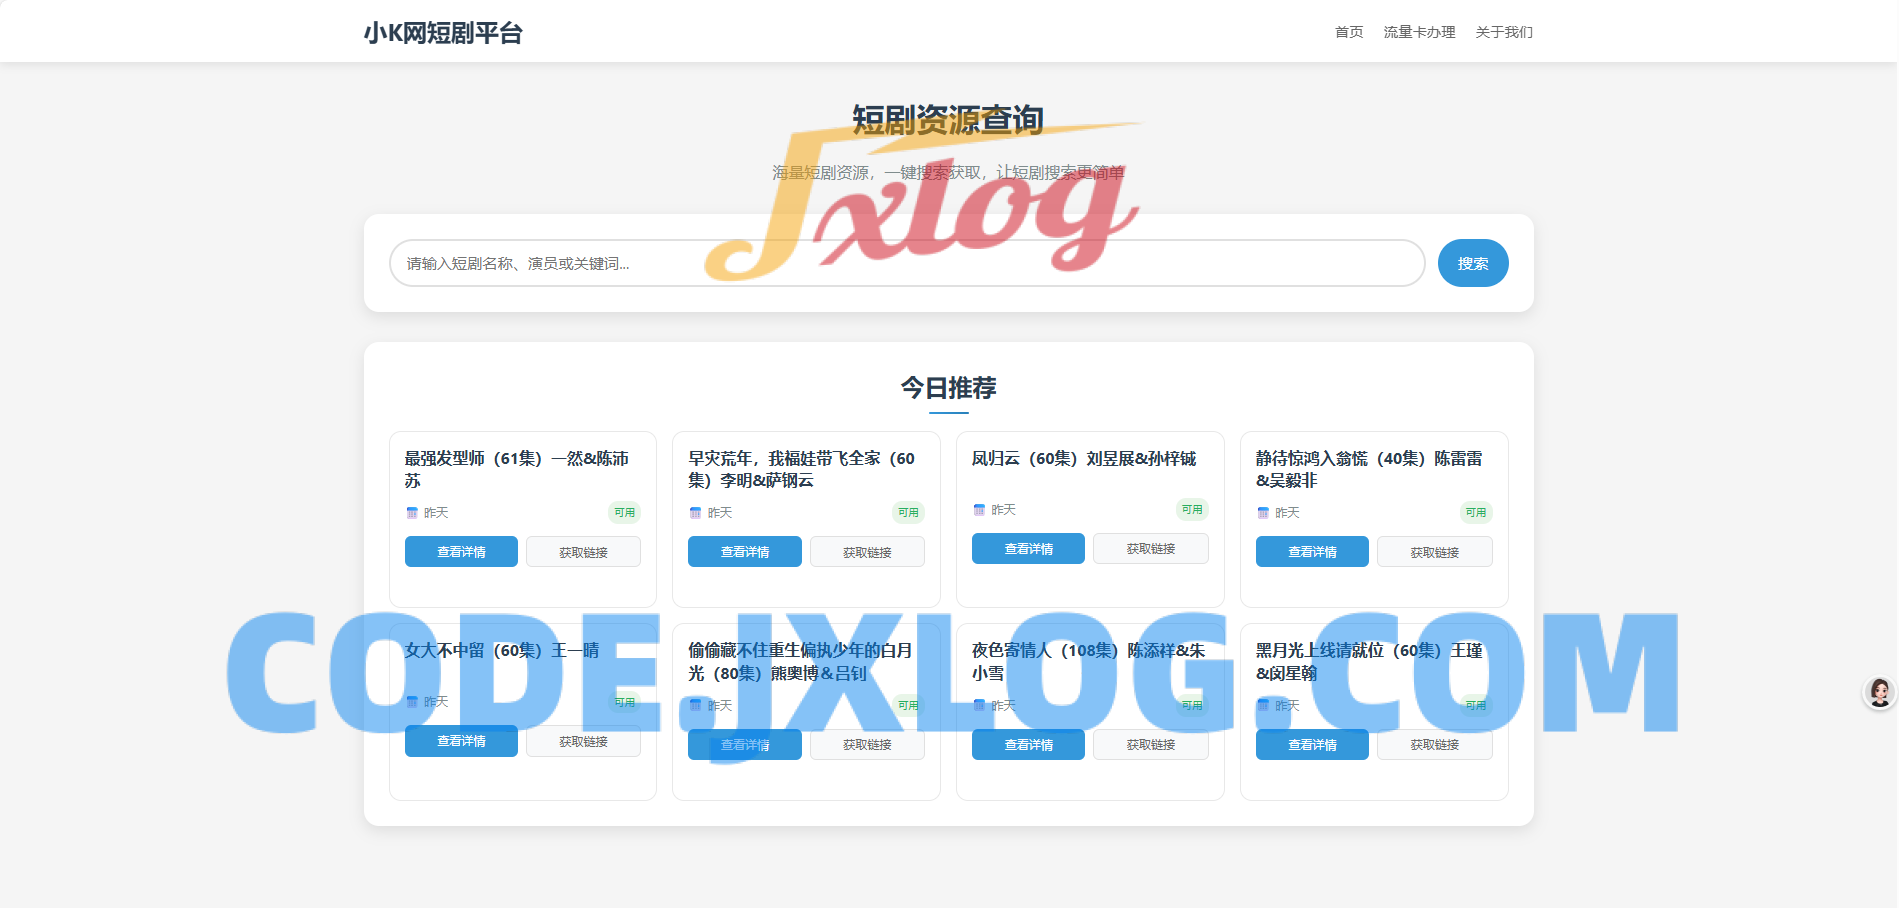Click calendar icon on 旱灾荒年 card
The height and width of the screenshot is (908, 1899).
point(696,513)
